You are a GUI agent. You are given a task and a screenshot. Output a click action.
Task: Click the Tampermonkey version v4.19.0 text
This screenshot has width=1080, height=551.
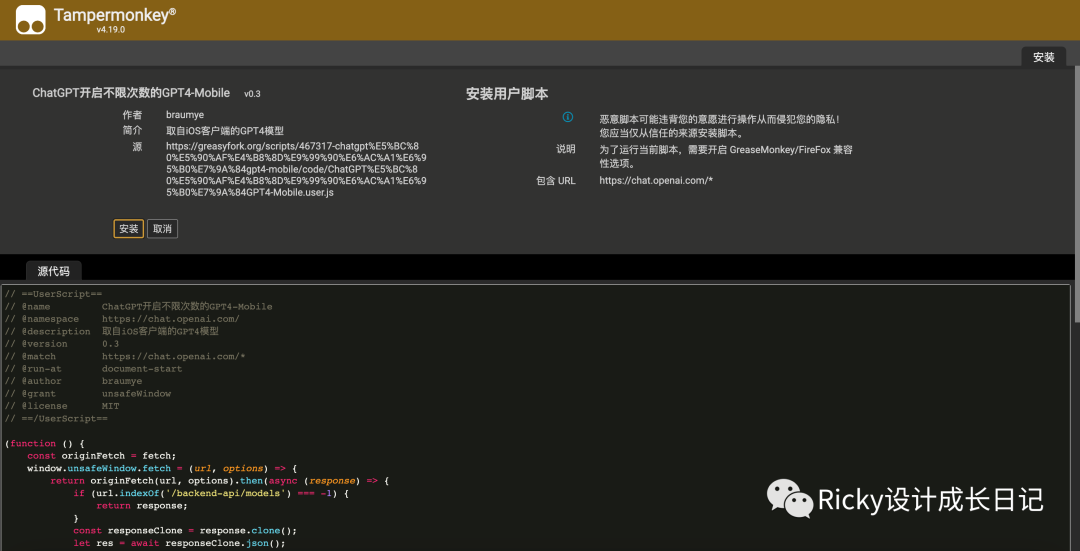(110, 30)
